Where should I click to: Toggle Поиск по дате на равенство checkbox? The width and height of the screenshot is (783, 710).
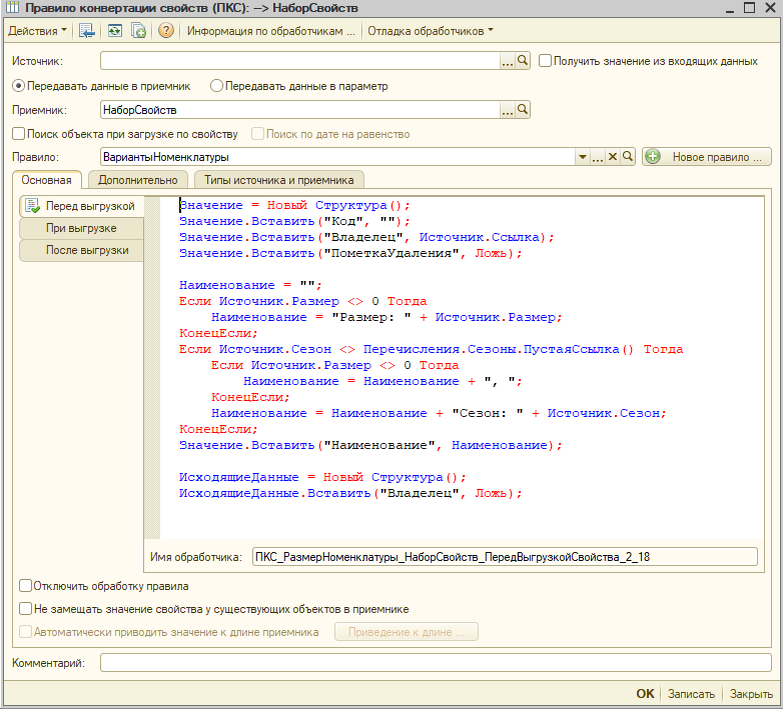click(258, 134)
